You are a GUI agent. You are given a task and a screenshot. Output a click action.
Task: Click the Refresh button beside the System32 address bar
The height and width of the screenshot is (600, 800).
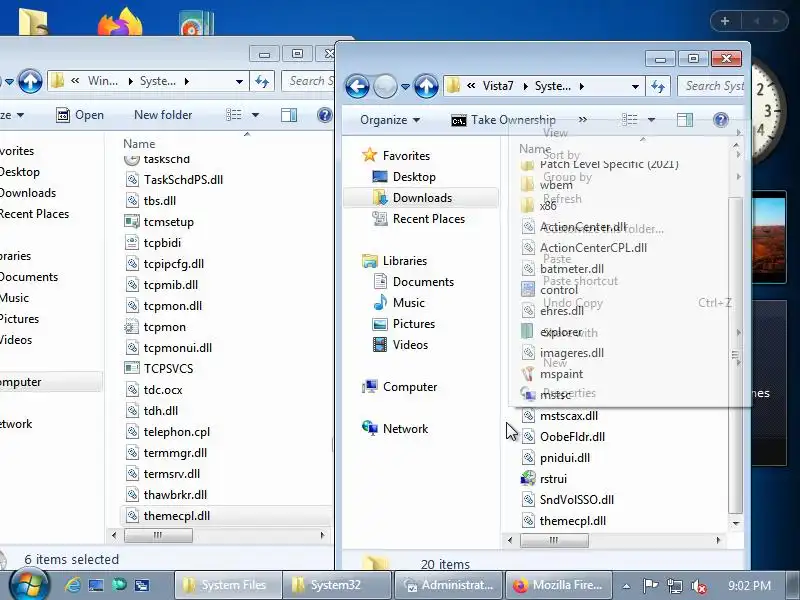pos(262,81)
